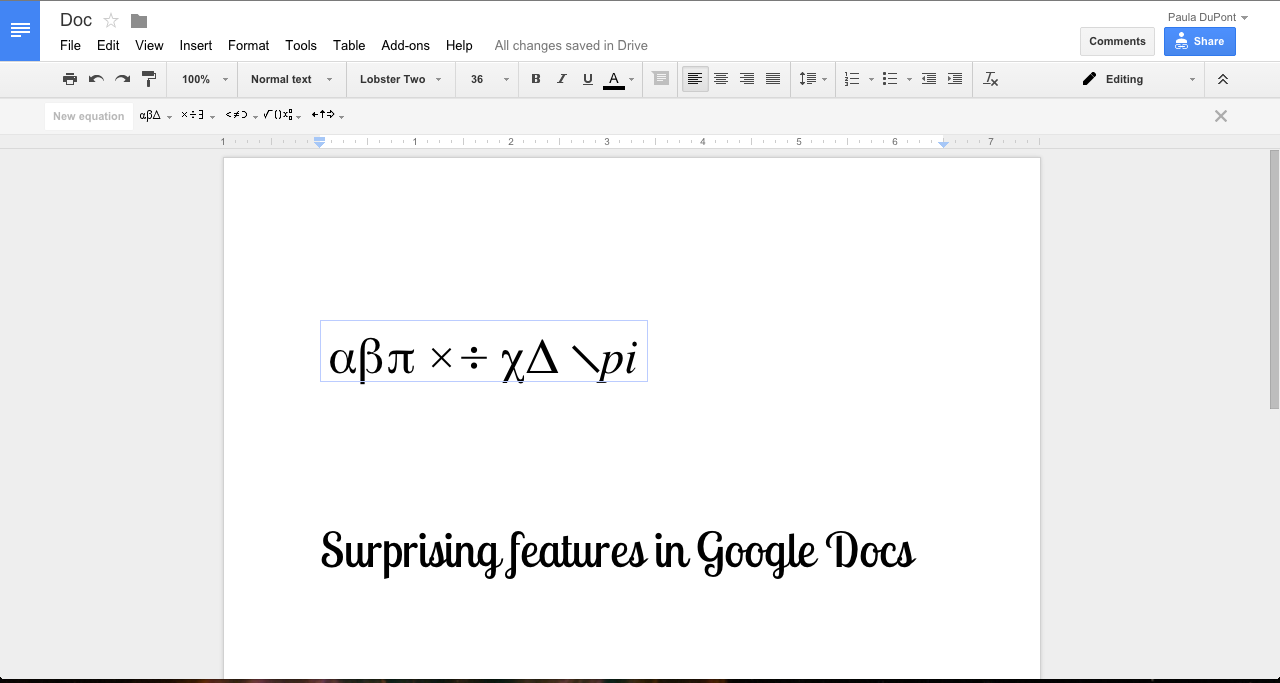This screenshot has height=683, width=1280.
Task: Click the numbered list icon
Action: tap(852, 79)
